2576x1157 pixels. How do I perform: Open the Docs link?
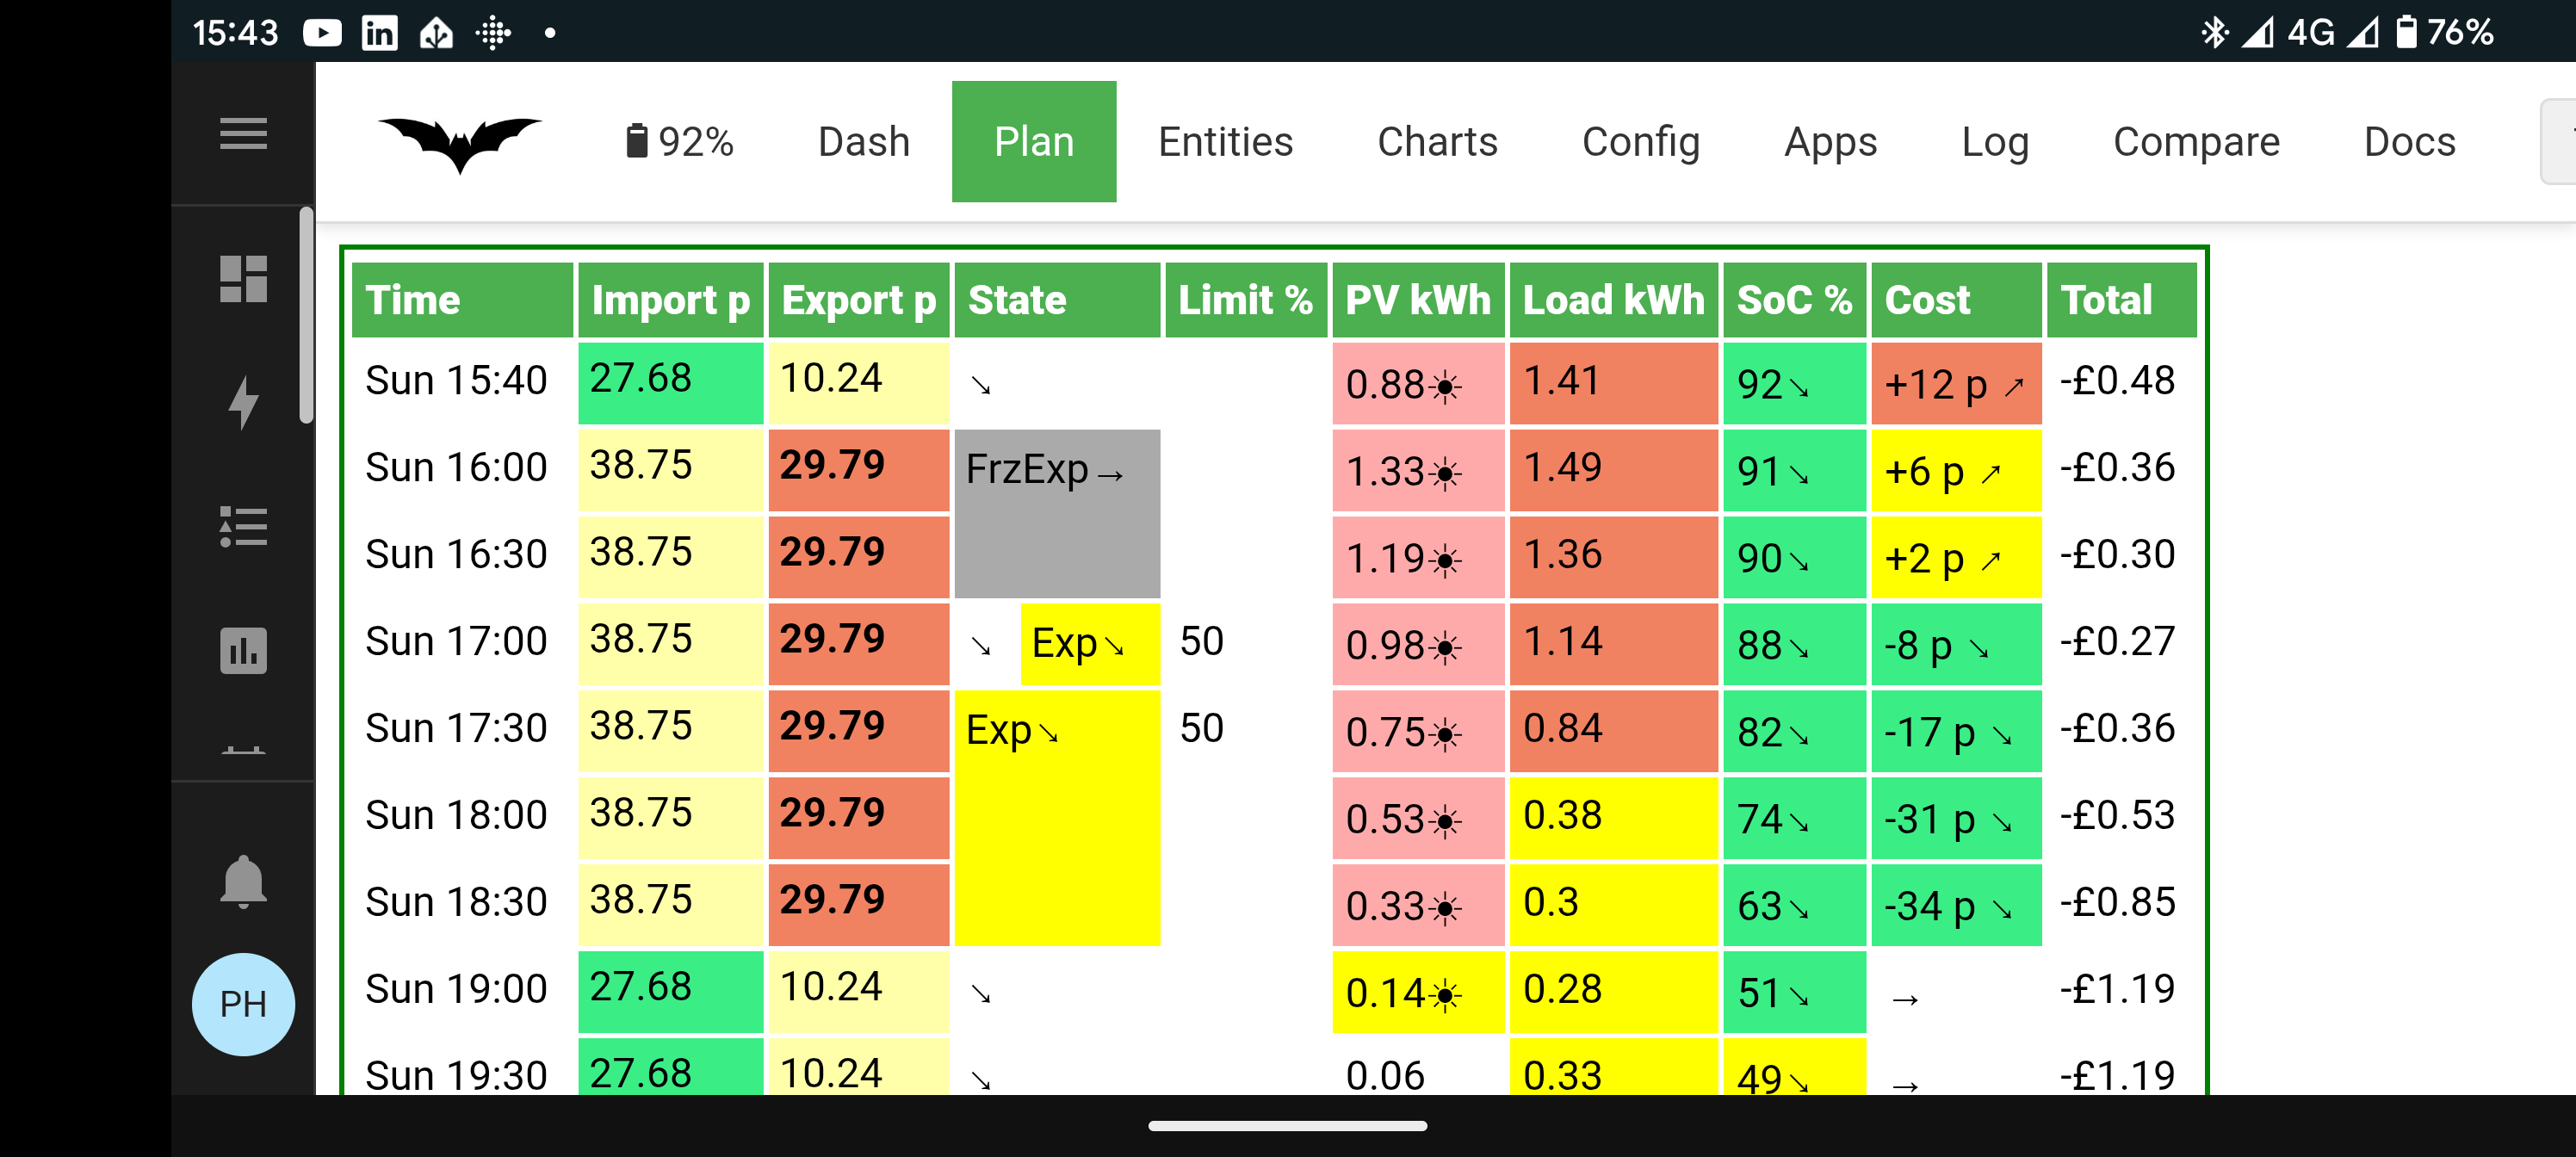[2409, 142]
